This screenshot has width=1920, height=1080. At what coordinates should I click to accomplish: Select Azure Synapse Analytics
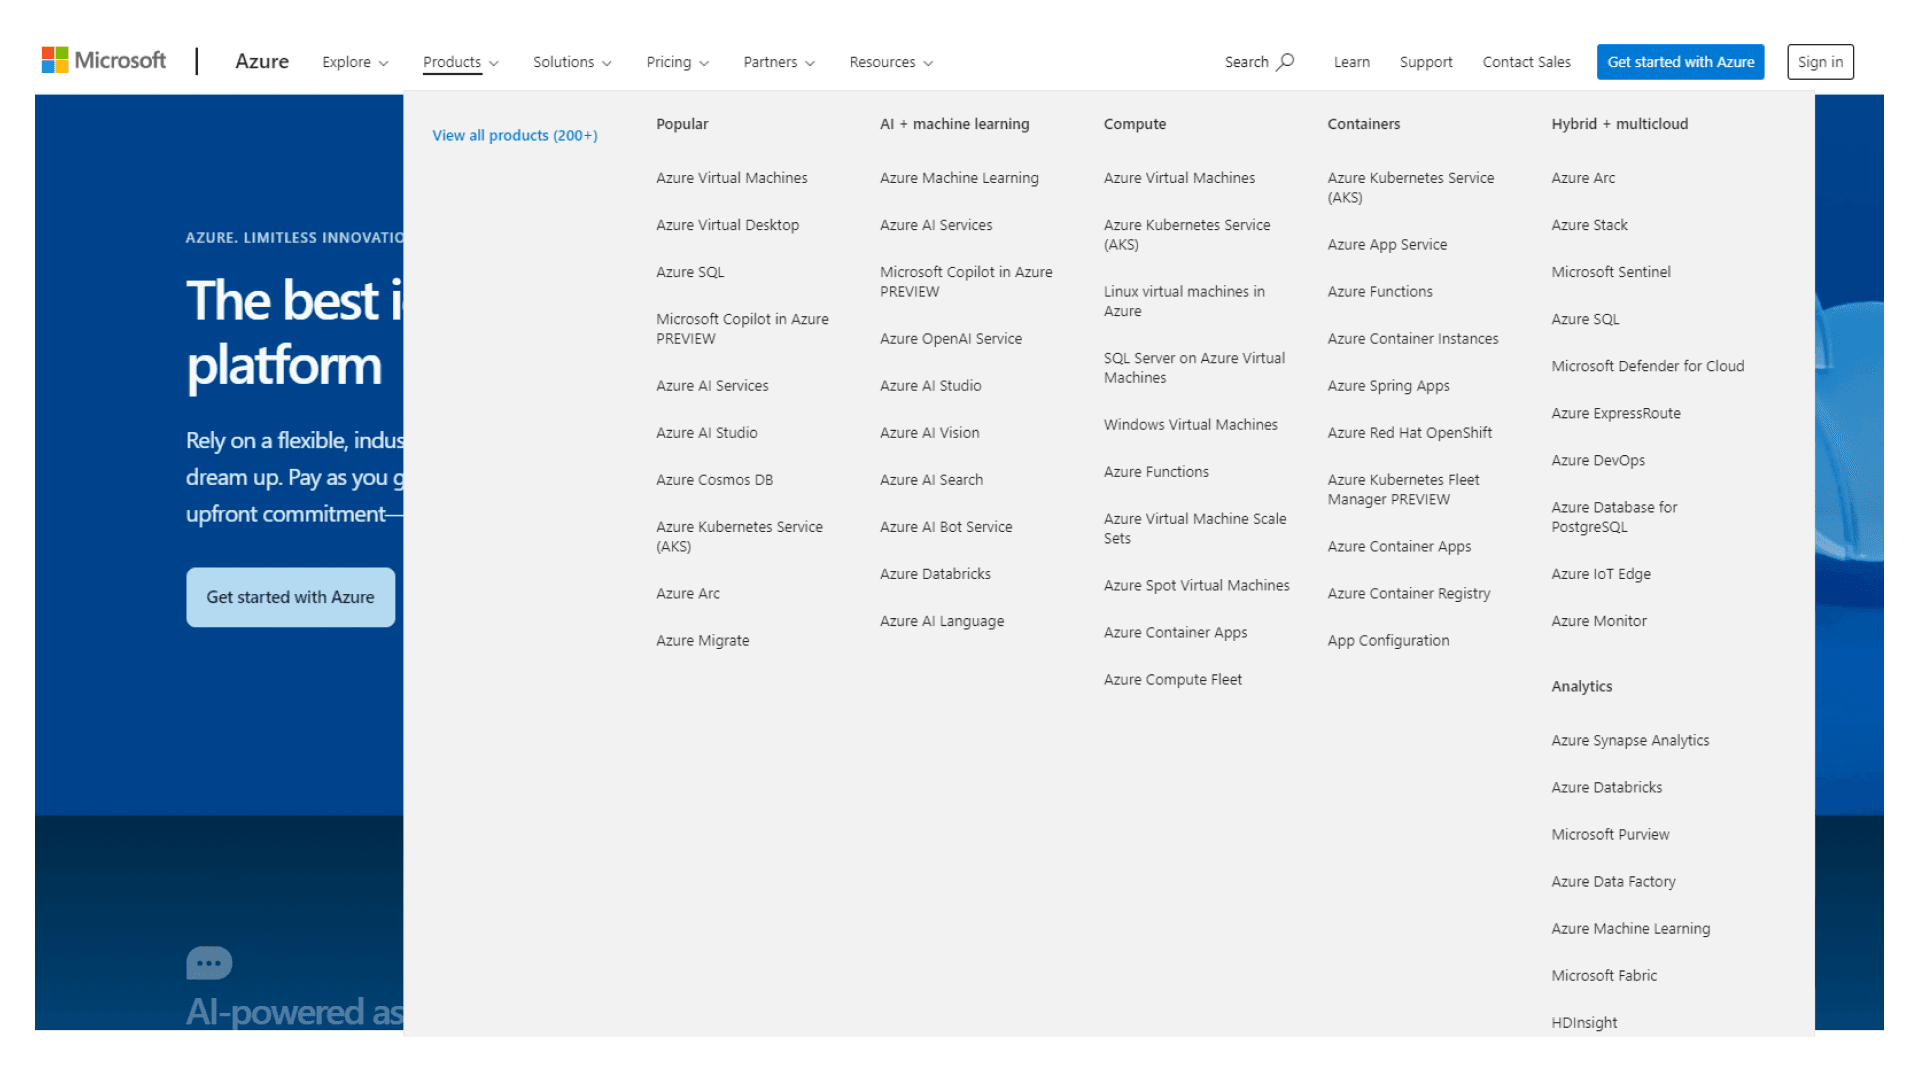click(1630, 741)
